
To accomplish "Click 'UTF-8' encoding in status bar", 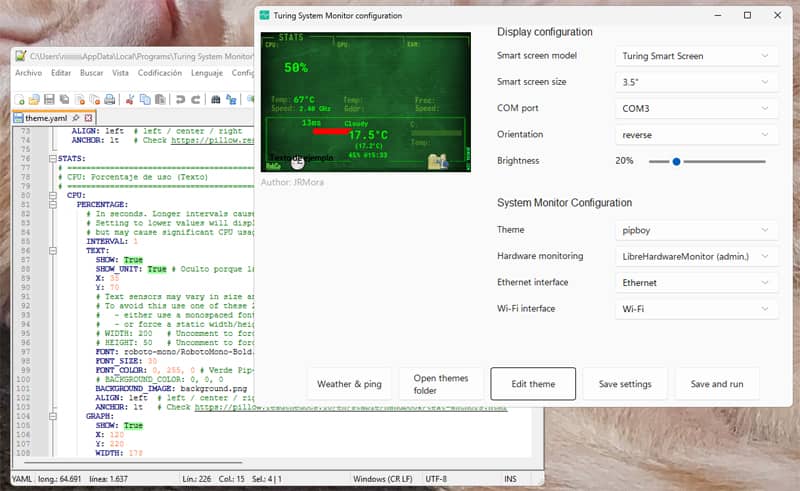I will click(436, 479).
